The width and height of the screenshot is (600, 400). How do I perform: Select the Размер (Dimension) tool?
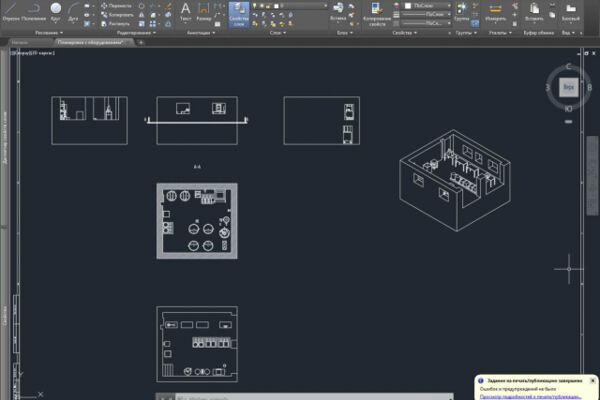(x=204, y=11)
